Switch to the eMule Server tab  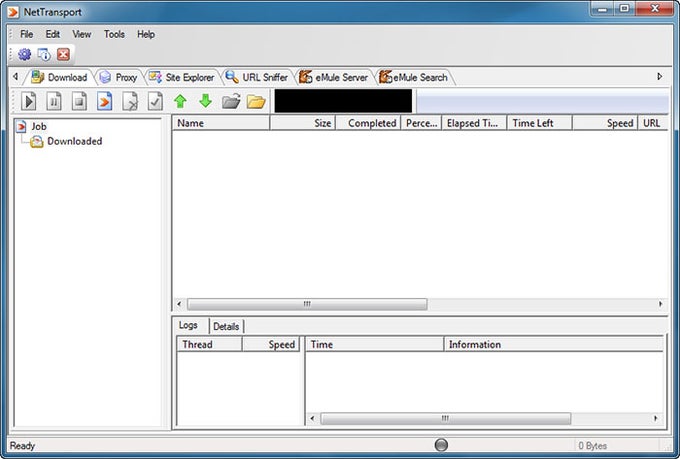333,77
